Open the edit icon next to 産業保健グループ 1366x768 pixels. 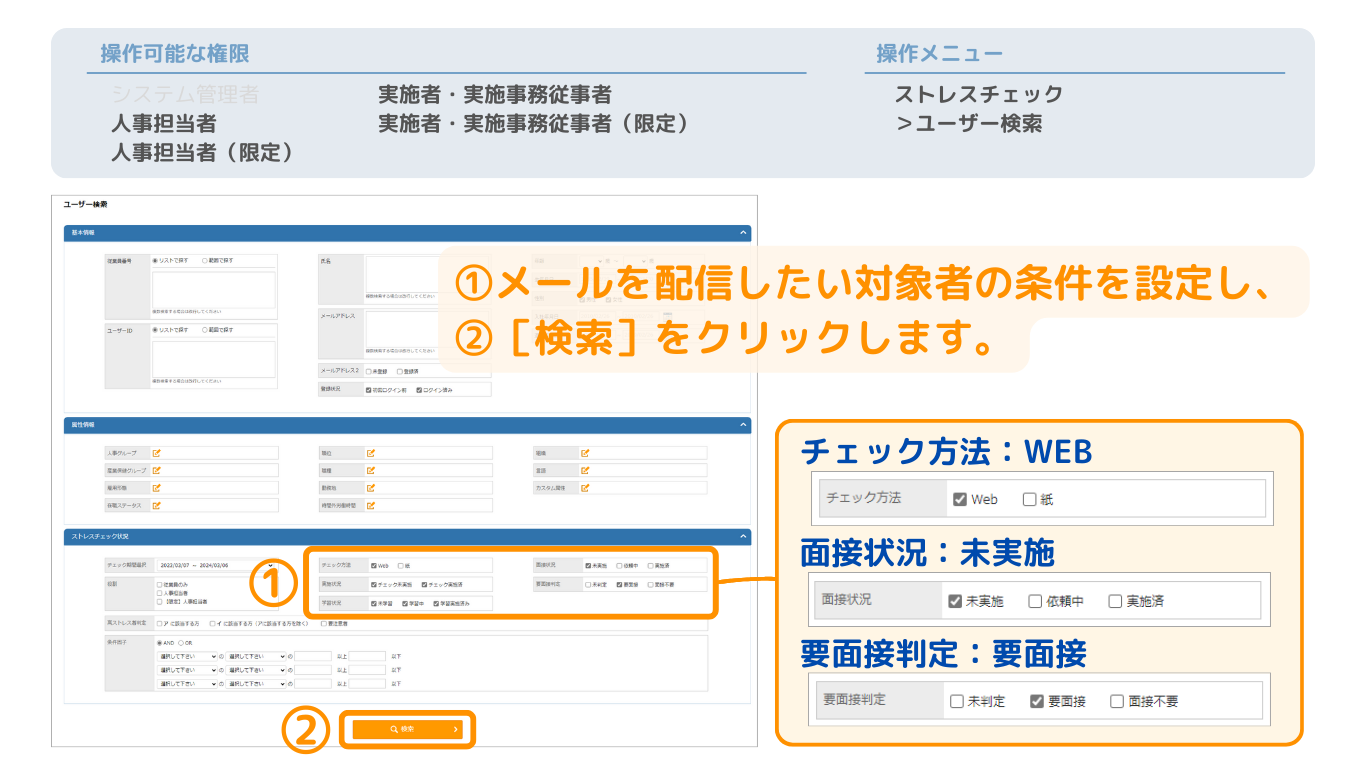click(x=156, y=470)
